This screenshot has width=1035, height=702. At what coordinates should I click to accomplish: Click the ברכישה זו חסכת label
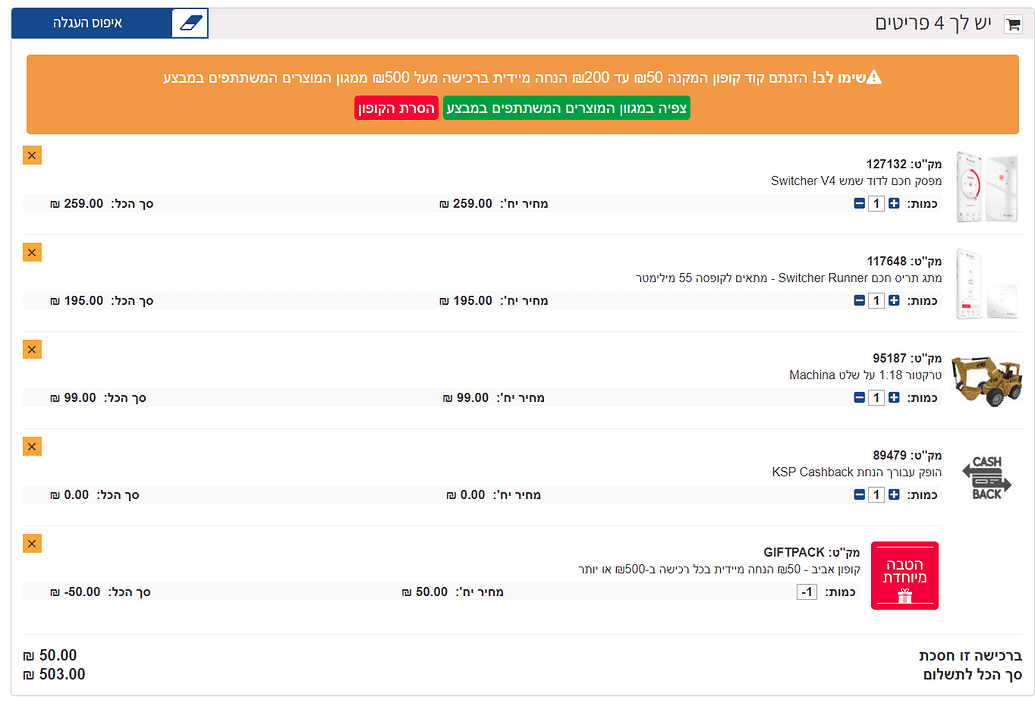(970, 656)
